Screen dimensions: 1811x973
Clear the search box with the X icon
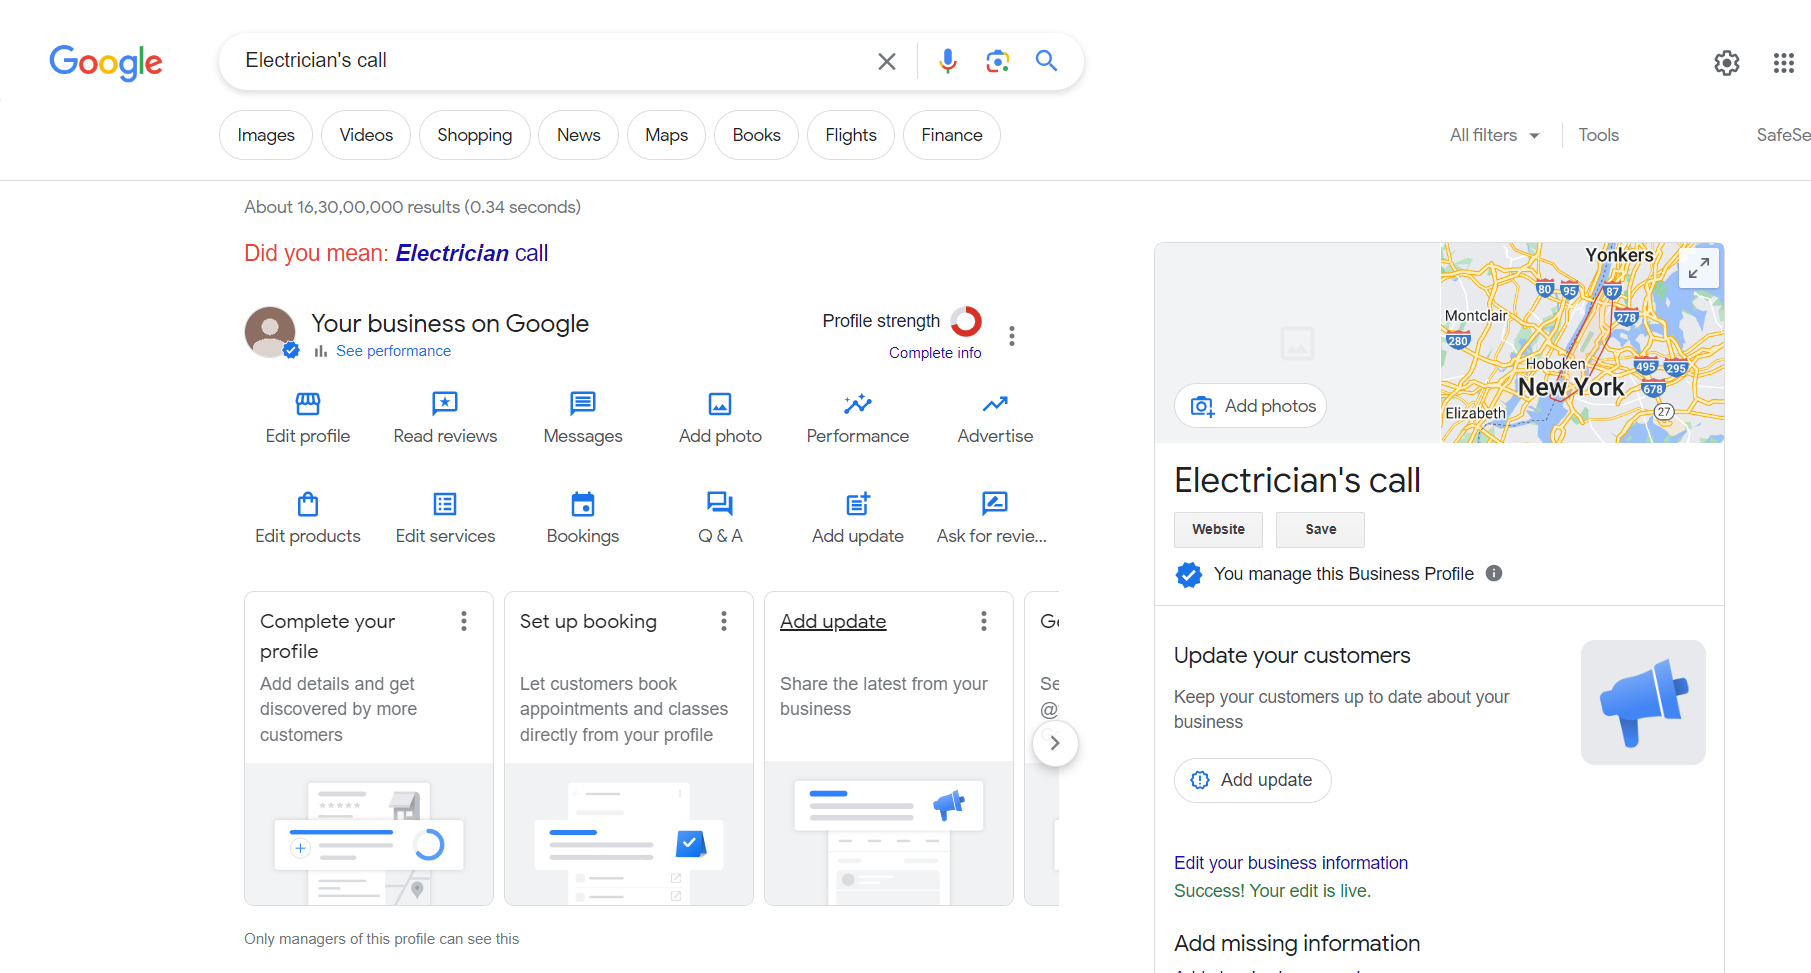coord(886,61)
